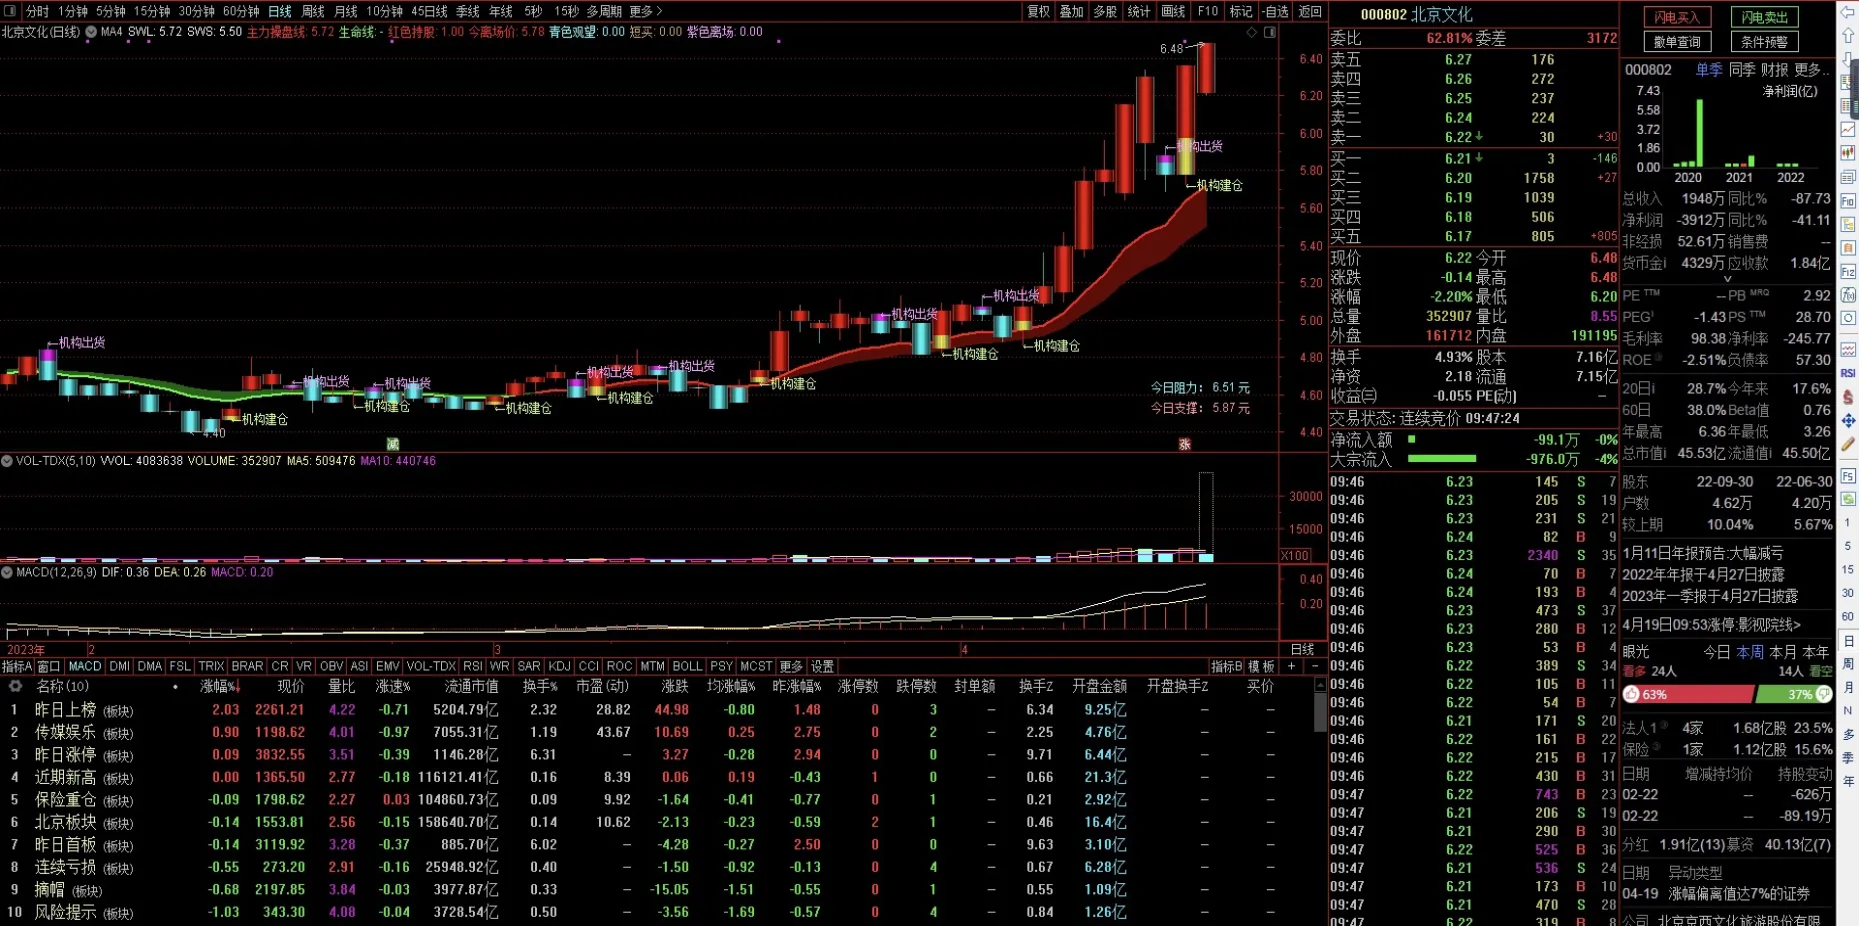Click the red dollar sign icon

click(x=1848, y=398)
